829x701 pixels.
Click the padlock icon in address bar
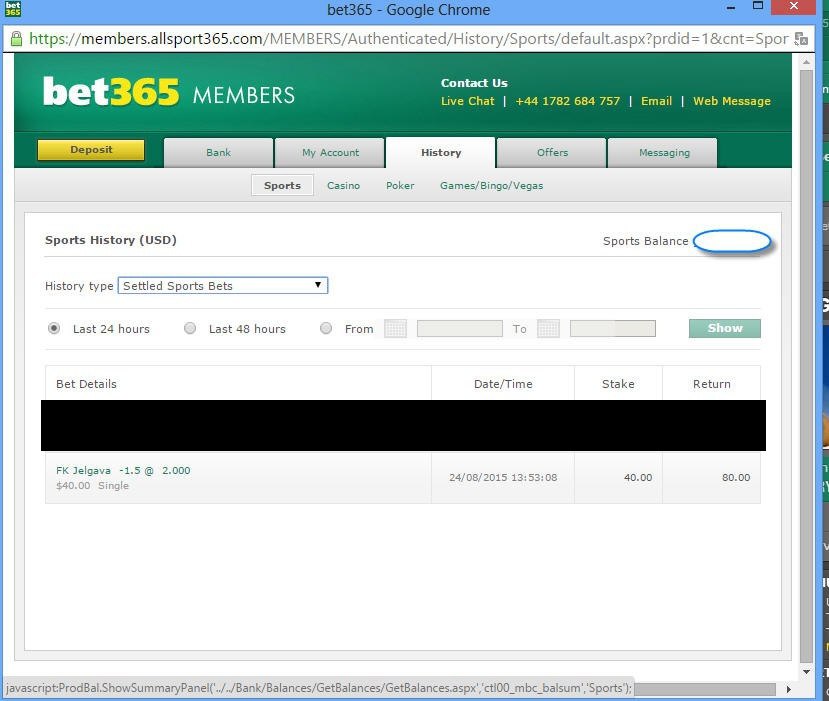(16, 39)
